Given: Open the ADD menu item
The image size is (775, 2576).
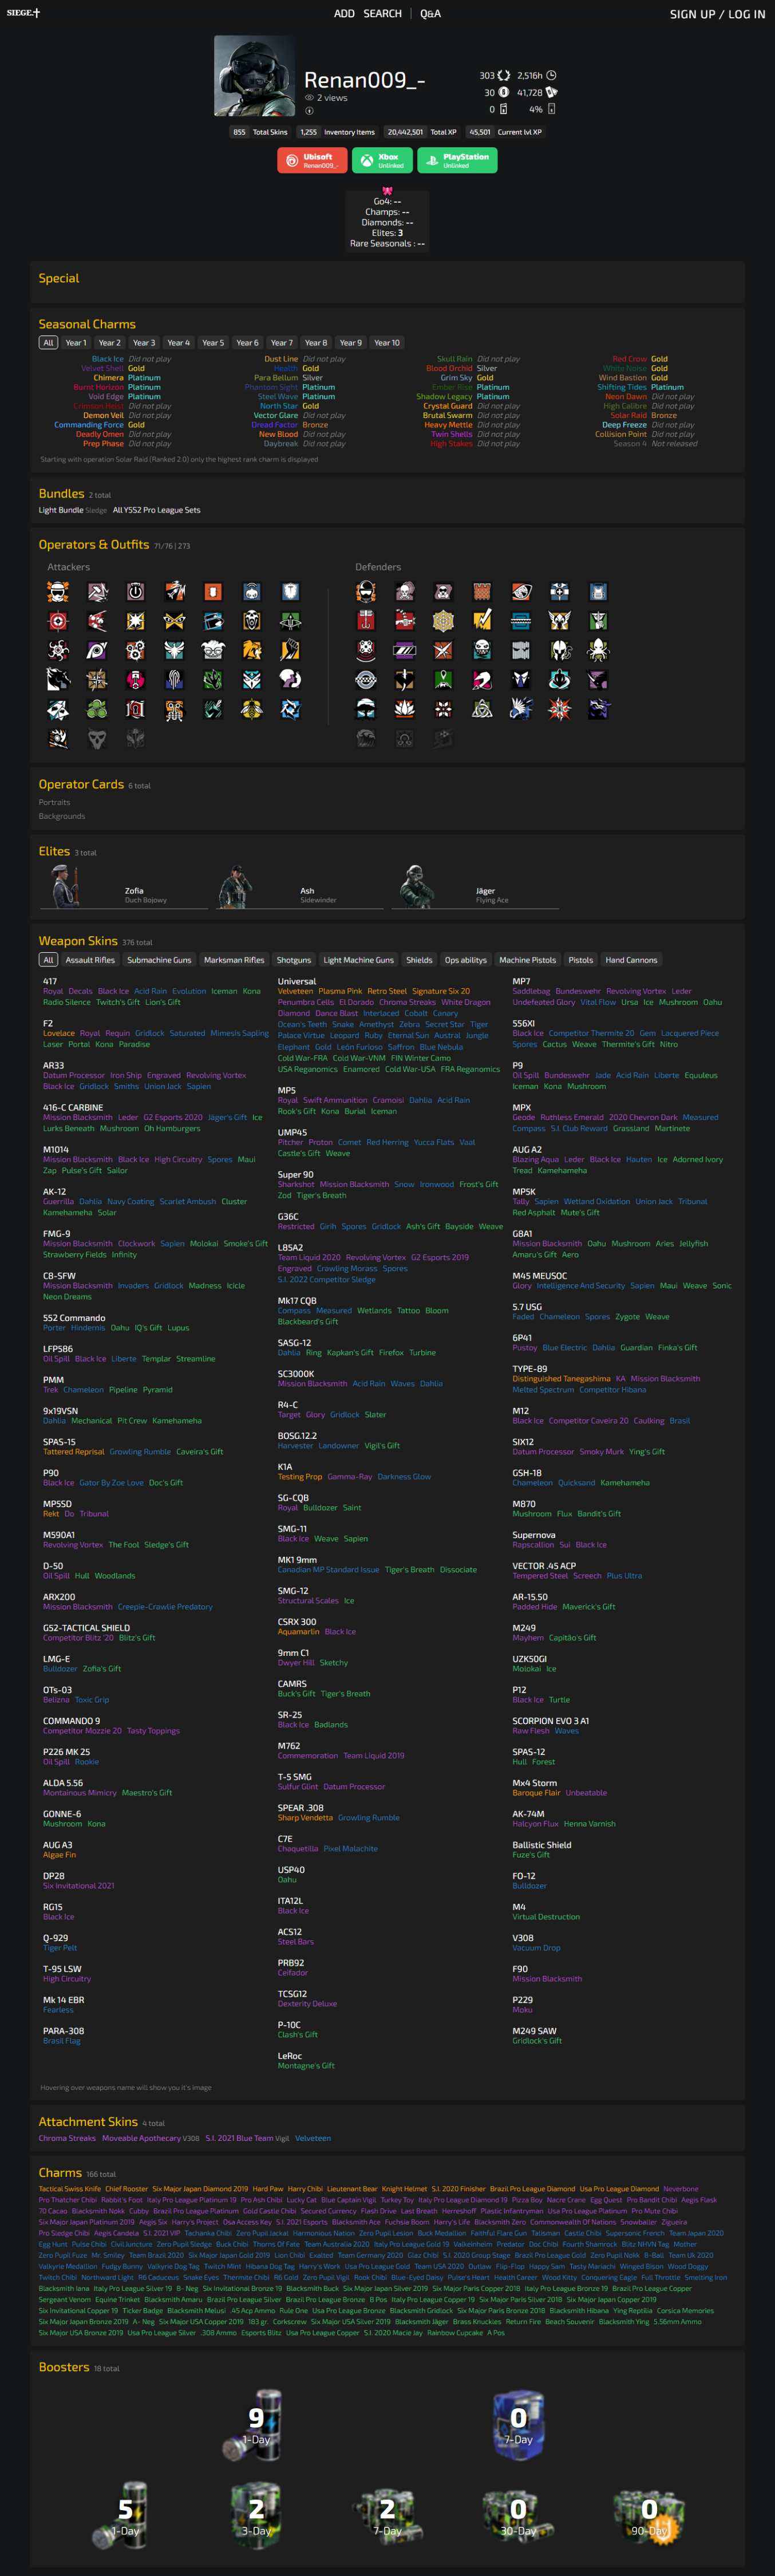Looking at the screenshot, I should pos(344,14).
